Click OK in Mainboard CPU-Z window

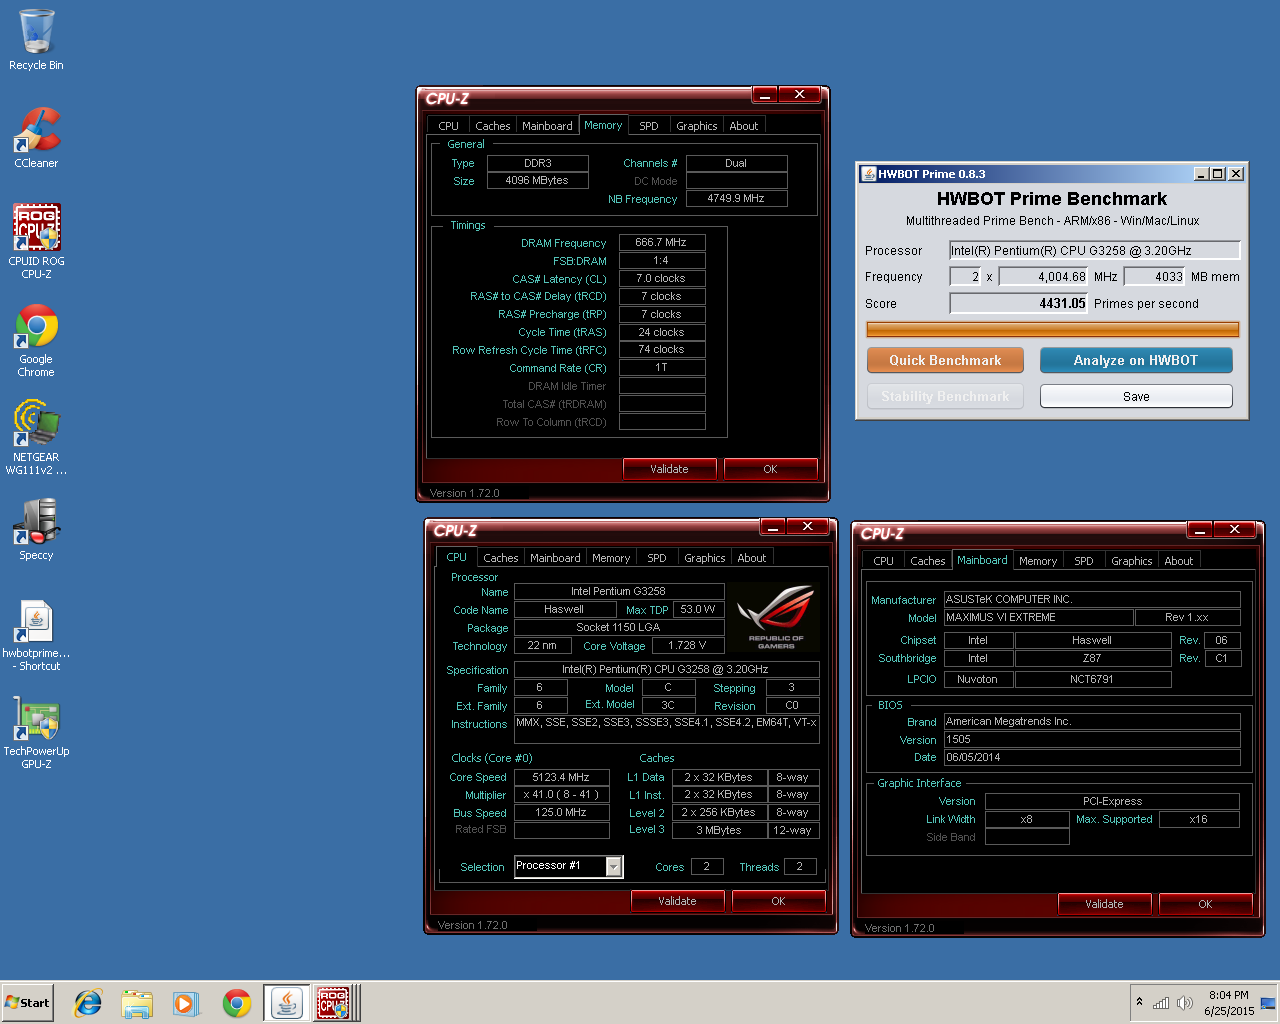coord(1205,904)
